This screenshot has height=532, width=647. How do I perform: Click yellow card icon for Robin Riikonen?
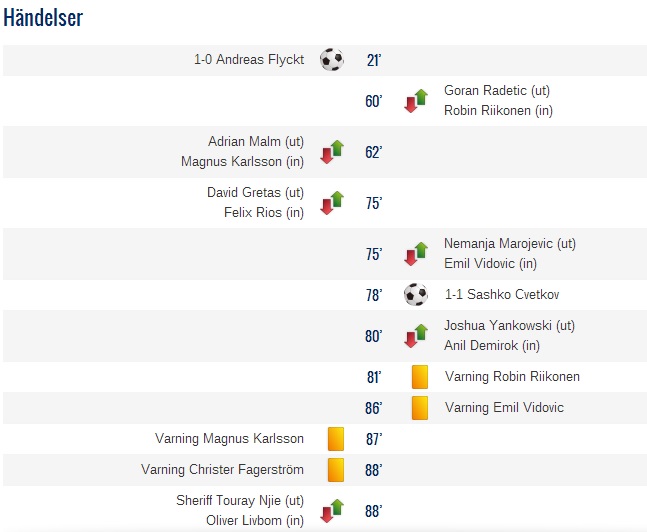(x=420, y=377)
